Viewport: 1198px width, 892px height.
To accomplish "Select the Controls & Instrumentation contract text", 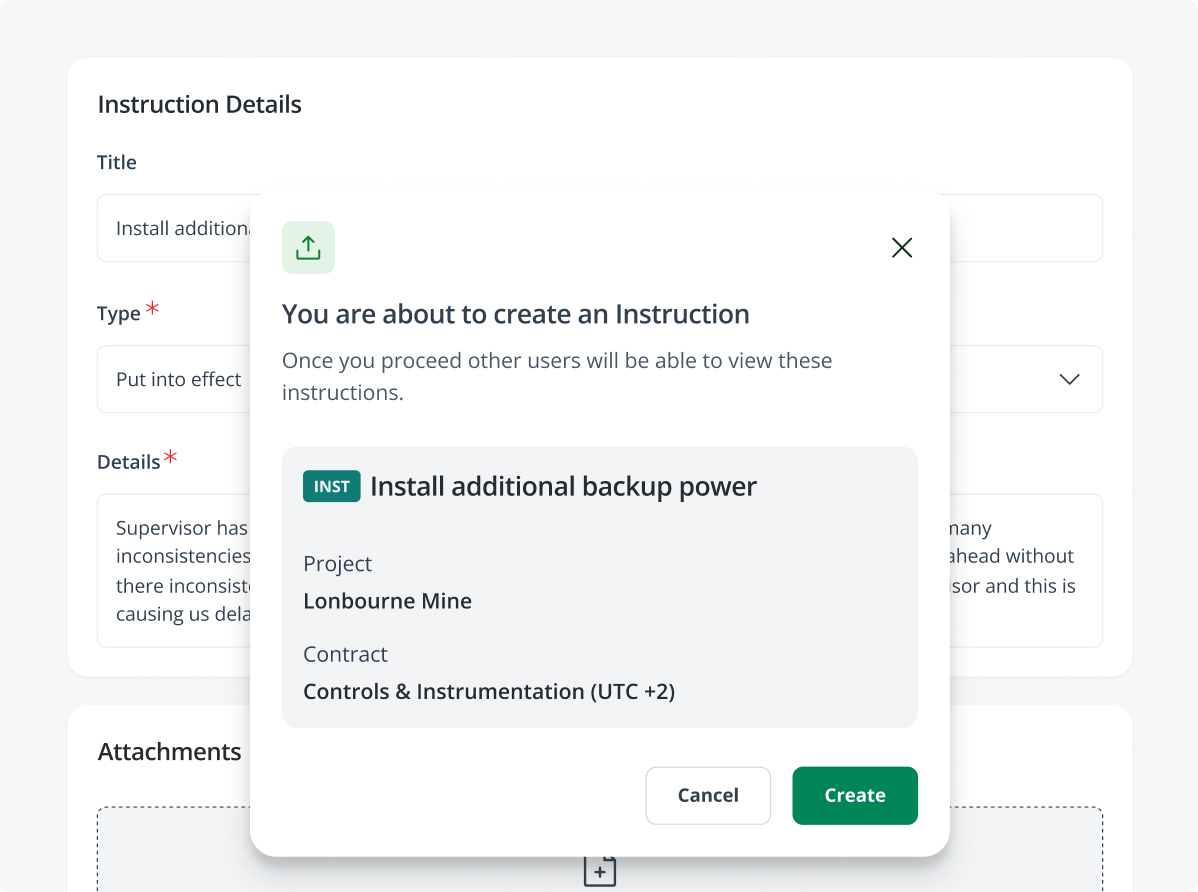I will coord(489,691).
